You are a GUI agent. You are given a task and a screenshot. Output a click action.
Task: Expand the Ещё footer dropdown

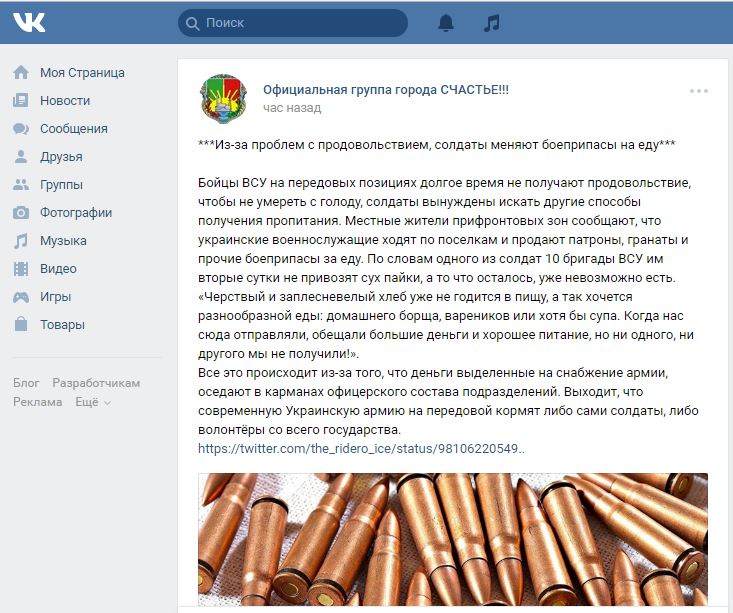93,402
